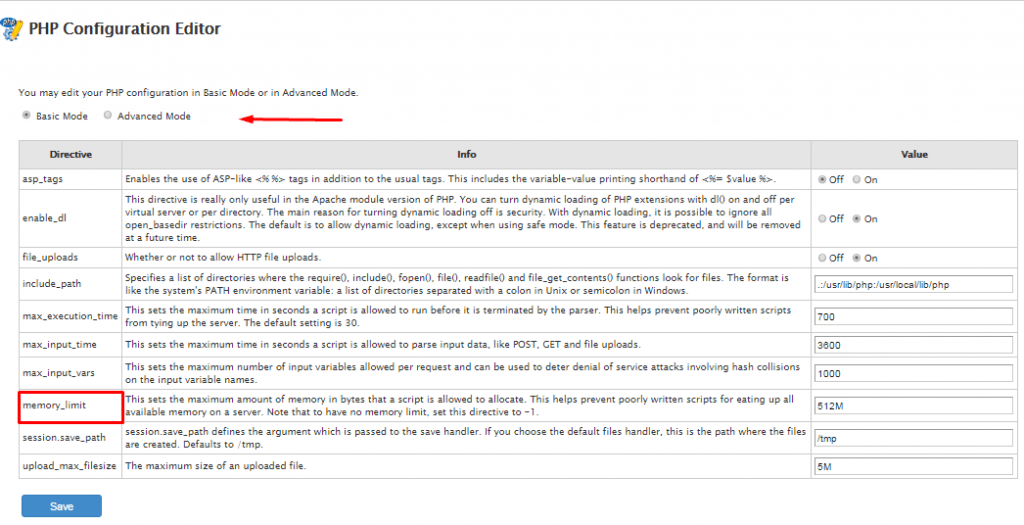The height and width of the screenshot is (525, 1024).
Task: Click the session.save_path directive name
Action: pyautogui.click(x=63, y=438)
